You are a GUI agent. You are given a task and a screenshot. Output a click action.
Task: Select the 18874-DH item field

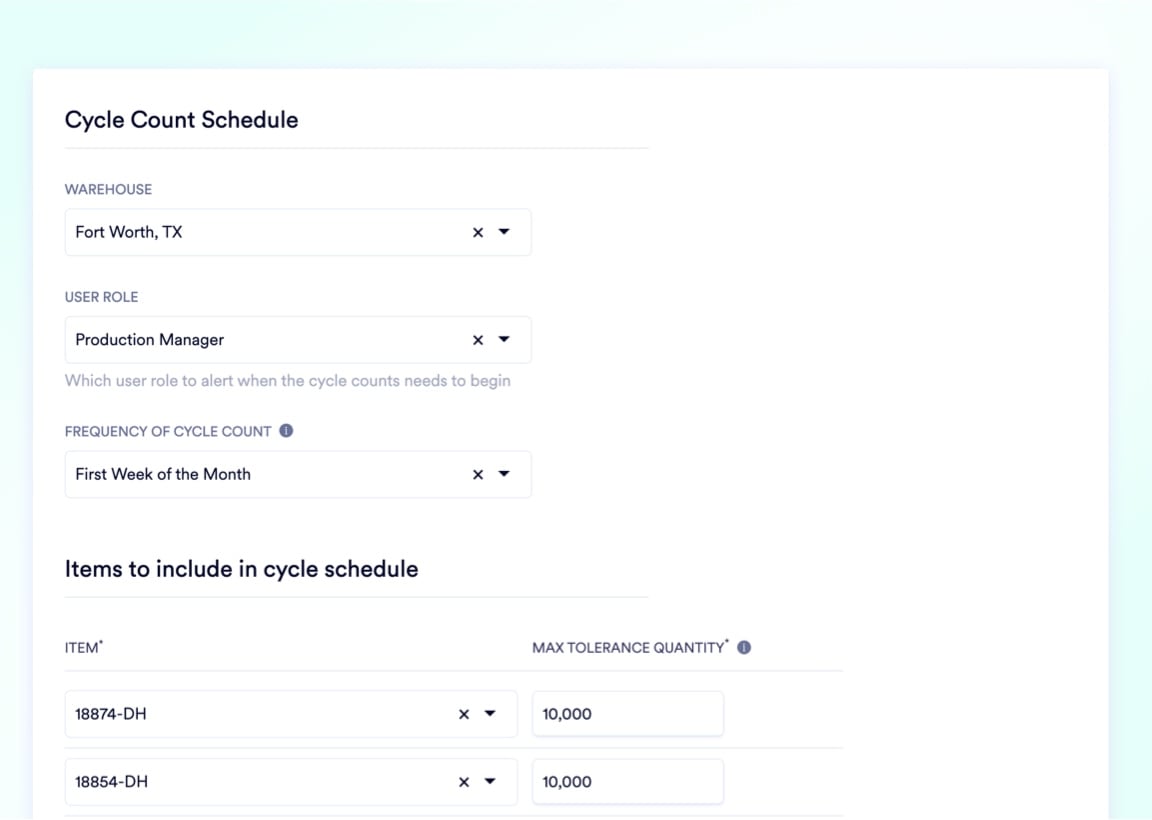point(291,713)
